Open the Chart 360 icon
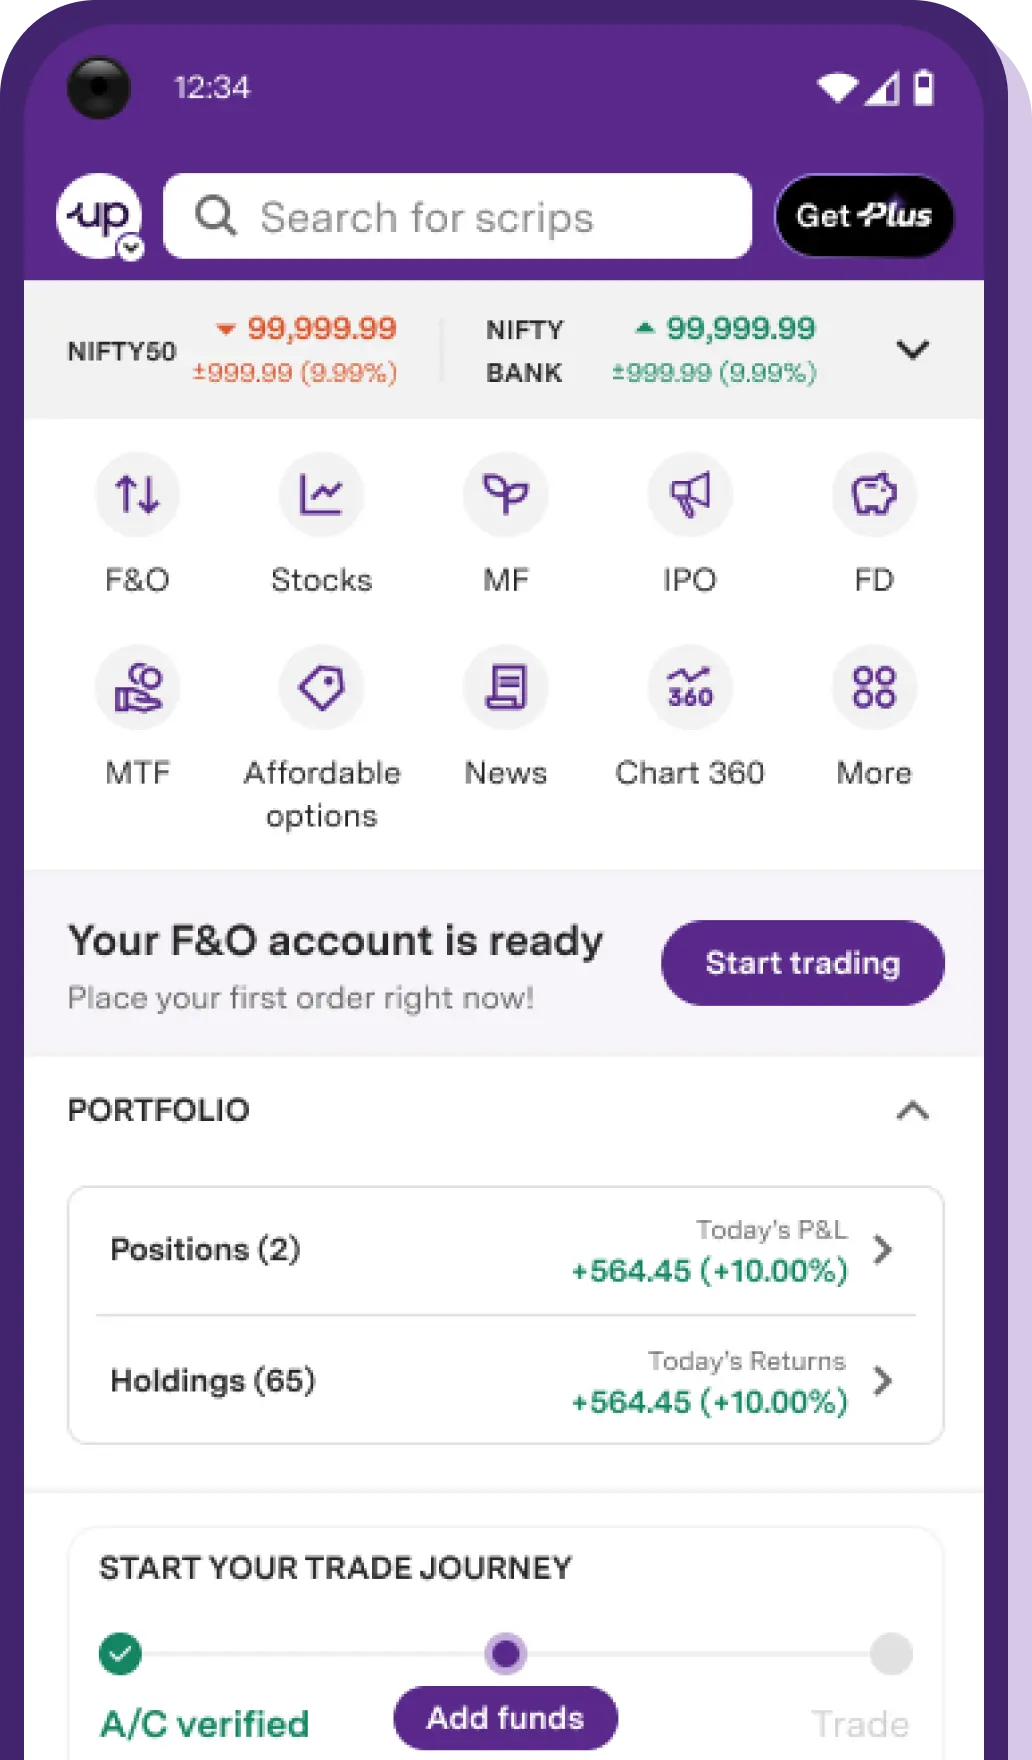Viewport: 1032px width, 1760px height. (690, 687)
